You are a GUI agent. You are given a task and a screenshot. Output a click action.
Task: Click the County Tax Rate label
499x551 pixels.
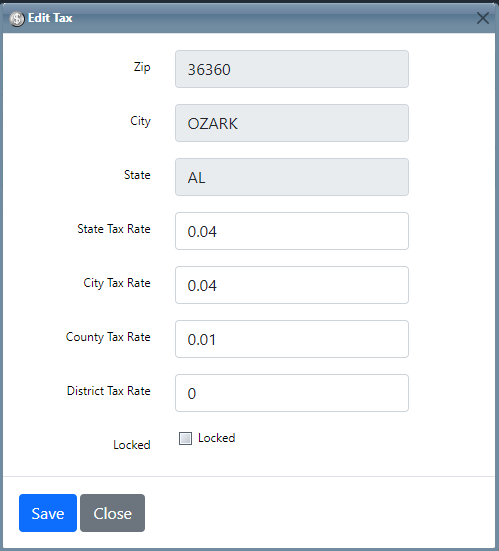tap(108, 337)
